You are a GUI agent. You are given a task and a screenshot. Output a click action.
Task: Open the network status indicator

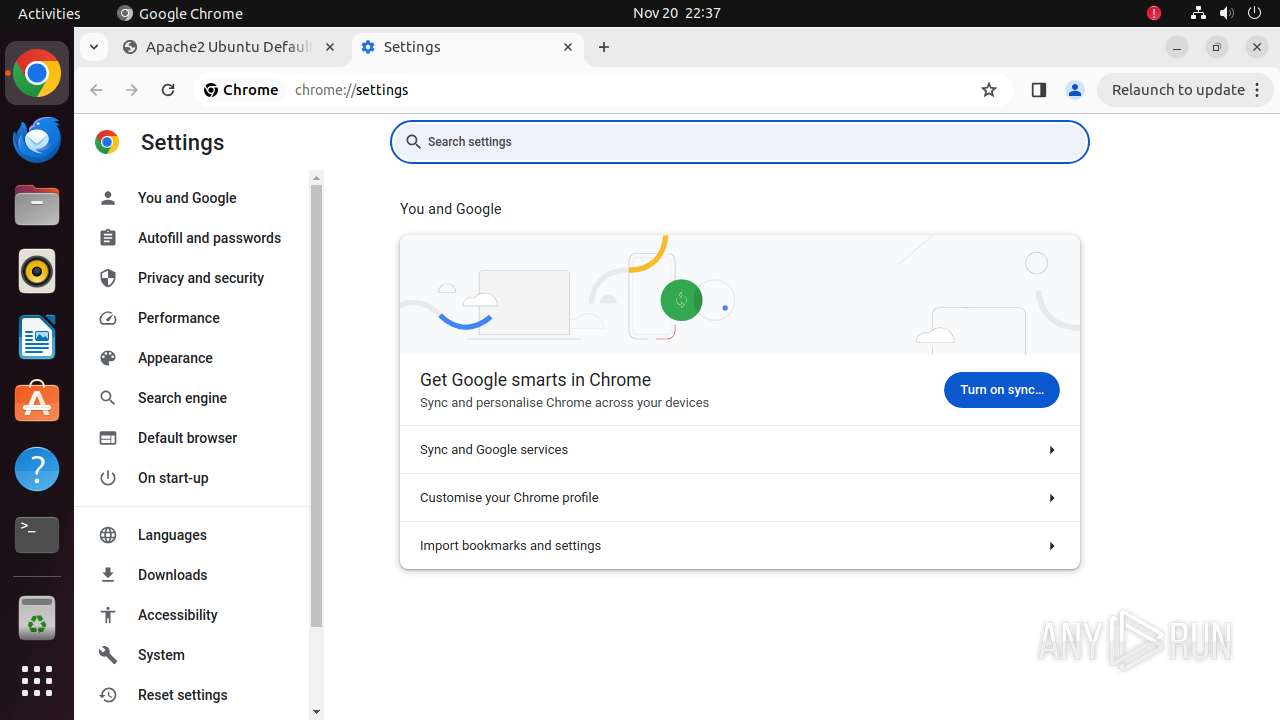1198,13
